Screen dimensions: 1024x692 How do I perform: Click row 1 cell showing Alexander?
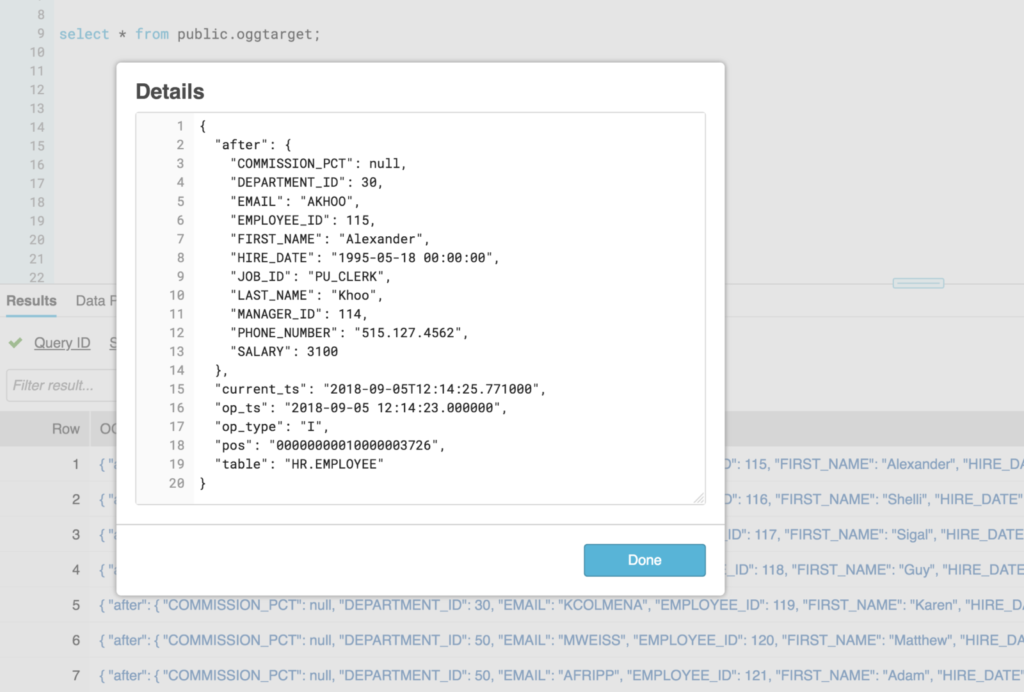pos(870,464)
